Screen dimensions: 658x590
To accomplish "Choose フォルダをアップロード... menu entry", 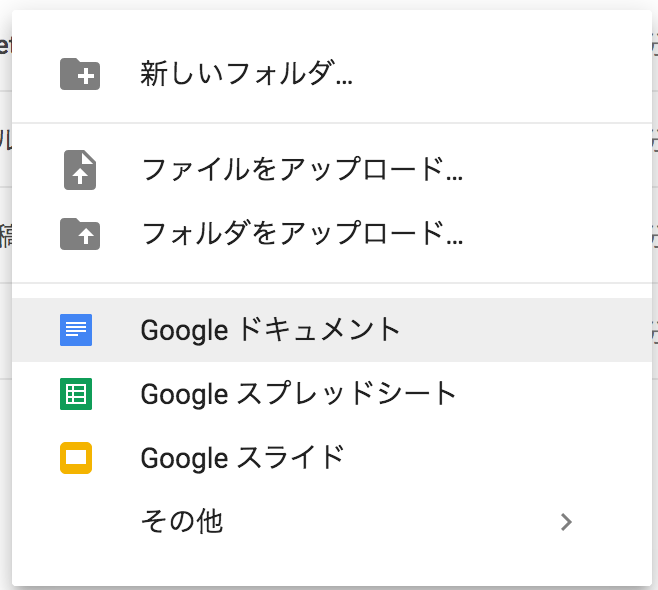I will (x=332, y=234).
